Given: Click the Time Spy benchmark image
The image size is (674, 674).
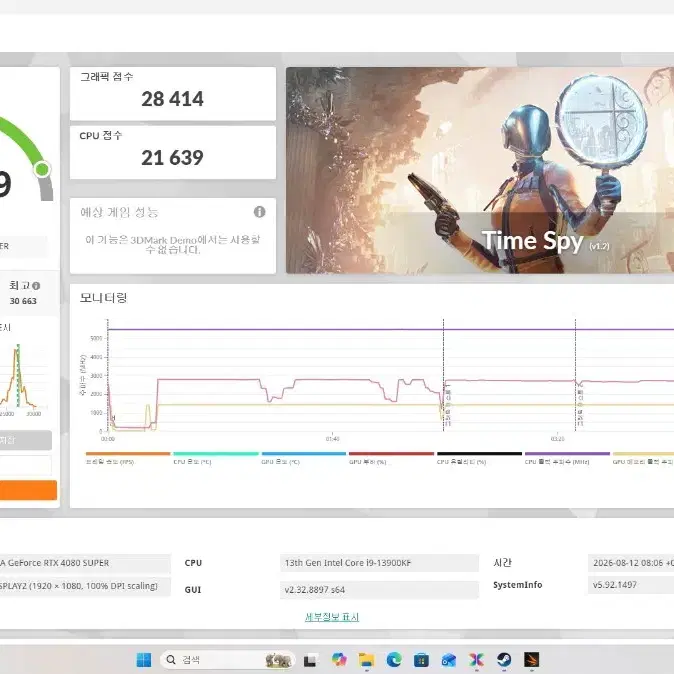Looking at the screenshot, I should pyautogui.click(x=480, y=170).
